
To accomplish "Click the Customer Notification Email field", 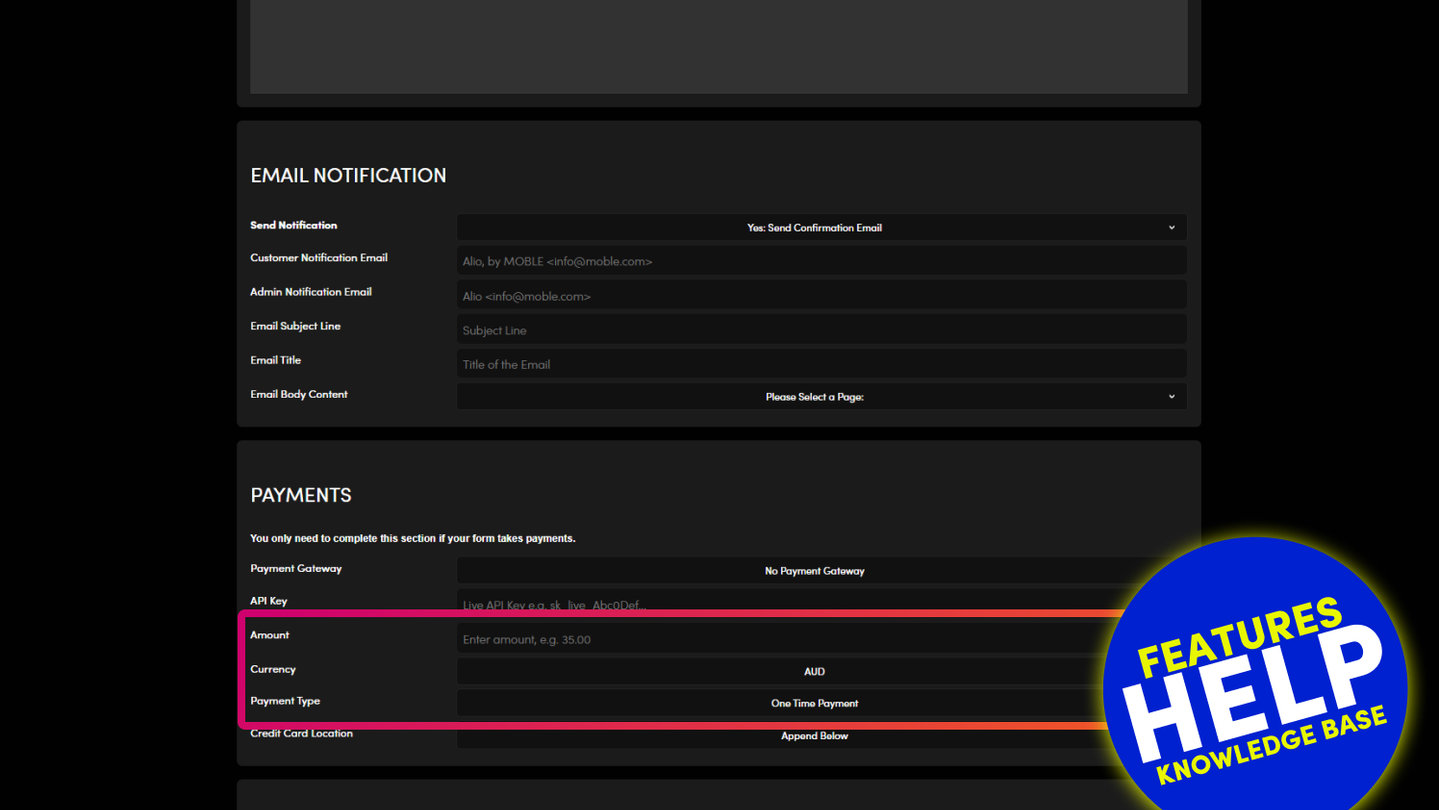I will (821, 262).
